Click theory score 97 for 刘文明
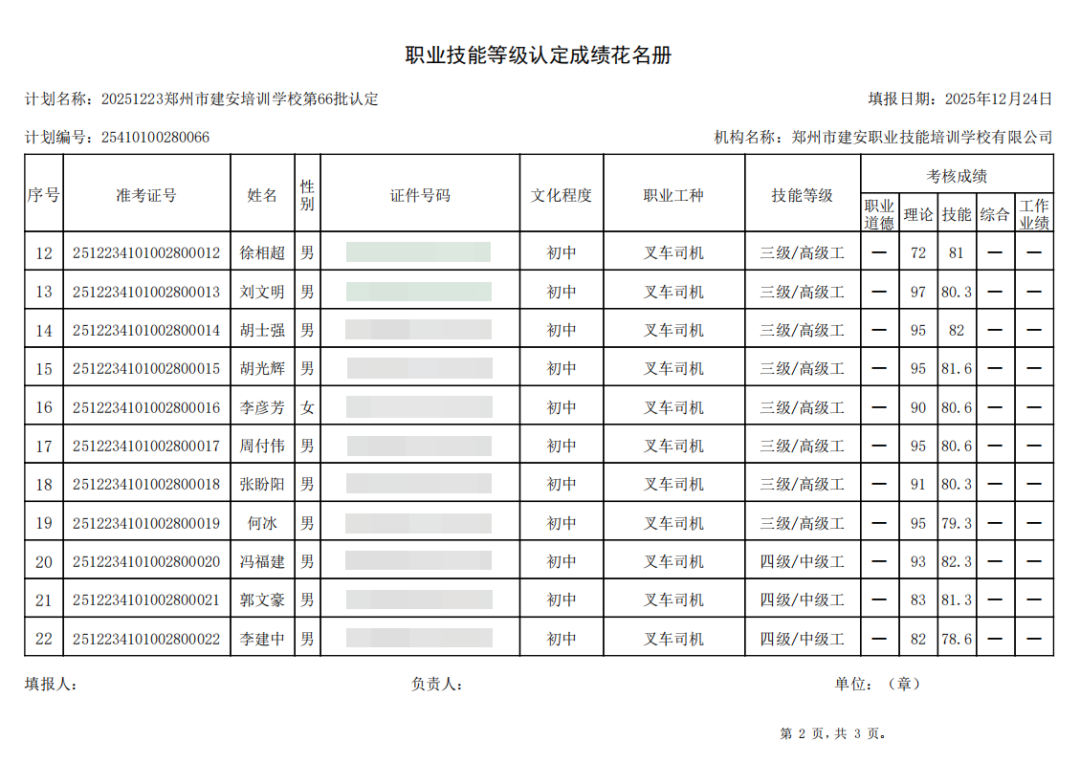 click(918, 292)
